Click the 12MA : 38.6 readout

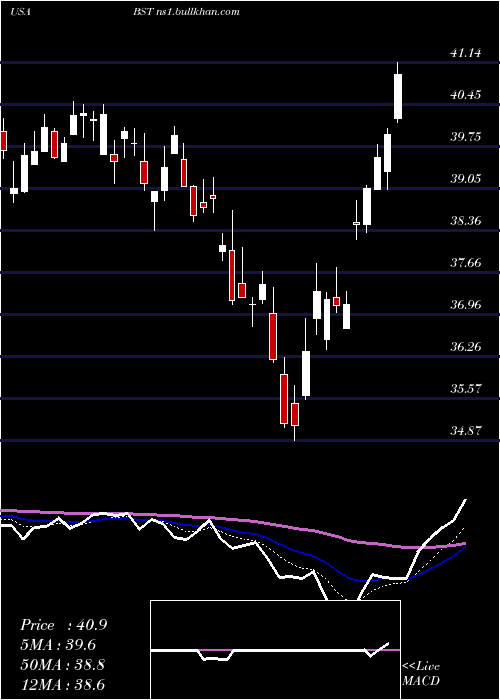pos(62,684)
